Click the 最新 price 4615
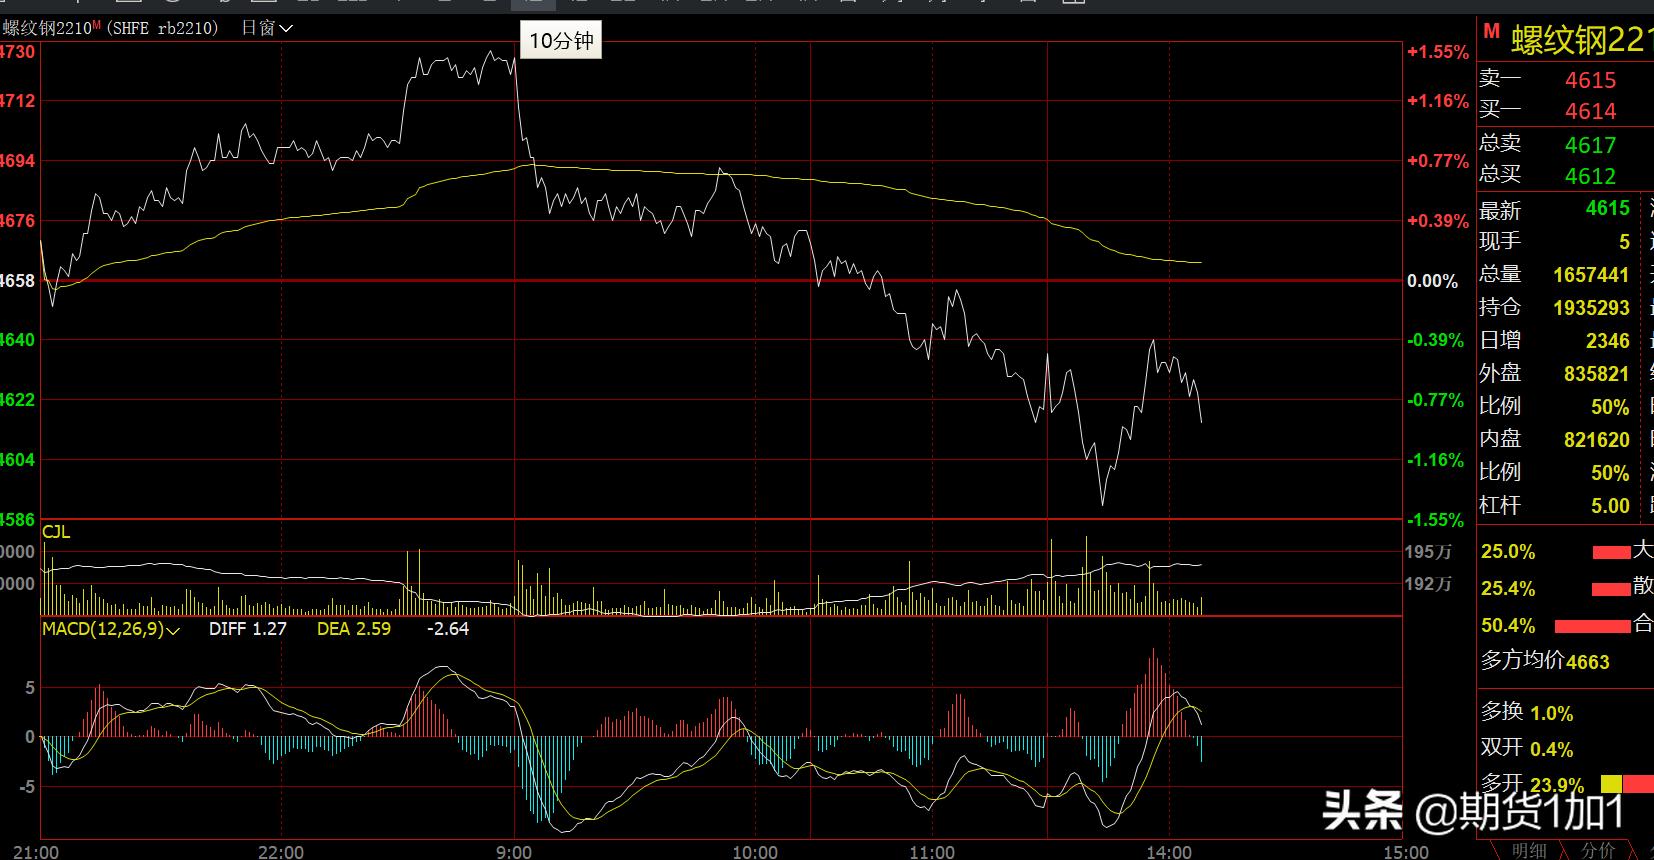This screenshot has height=860, width=1654. point(1607,208)
